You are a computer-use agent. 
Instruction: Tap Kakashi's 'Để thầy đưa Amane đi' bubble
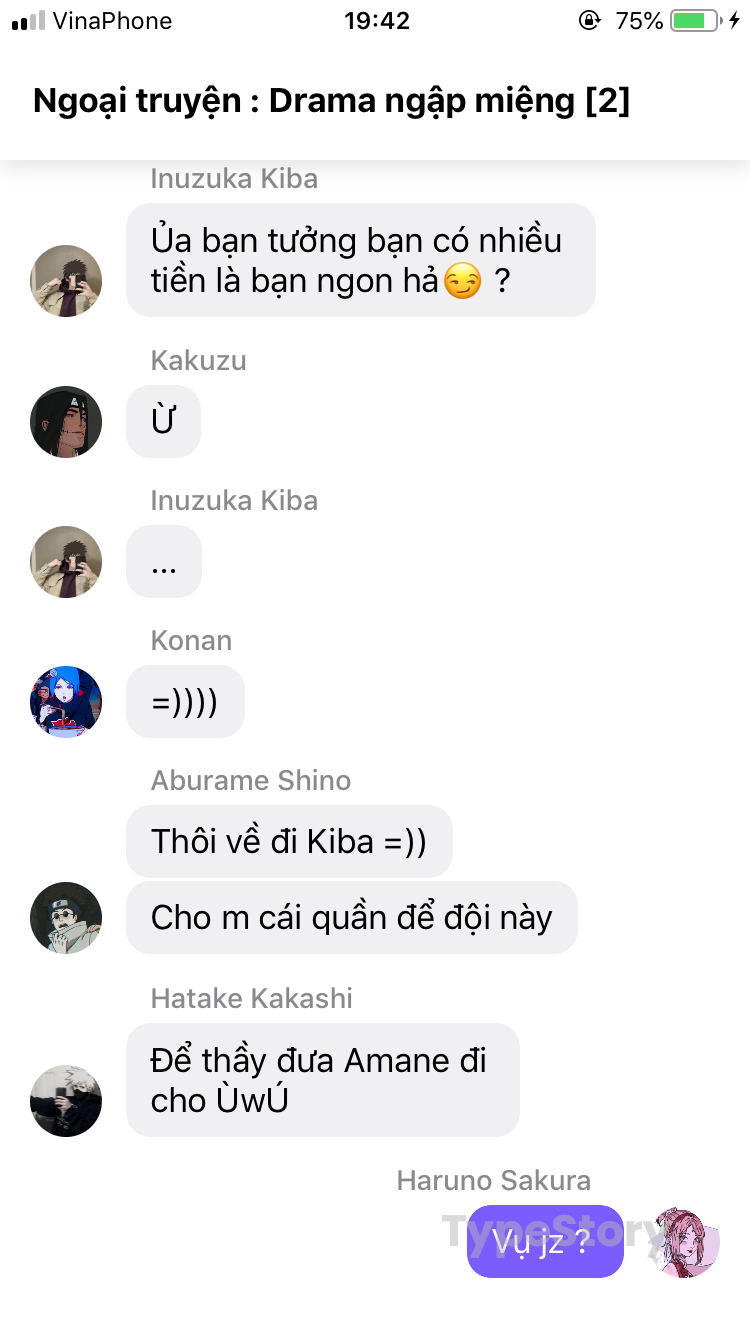pos(323,1080)
